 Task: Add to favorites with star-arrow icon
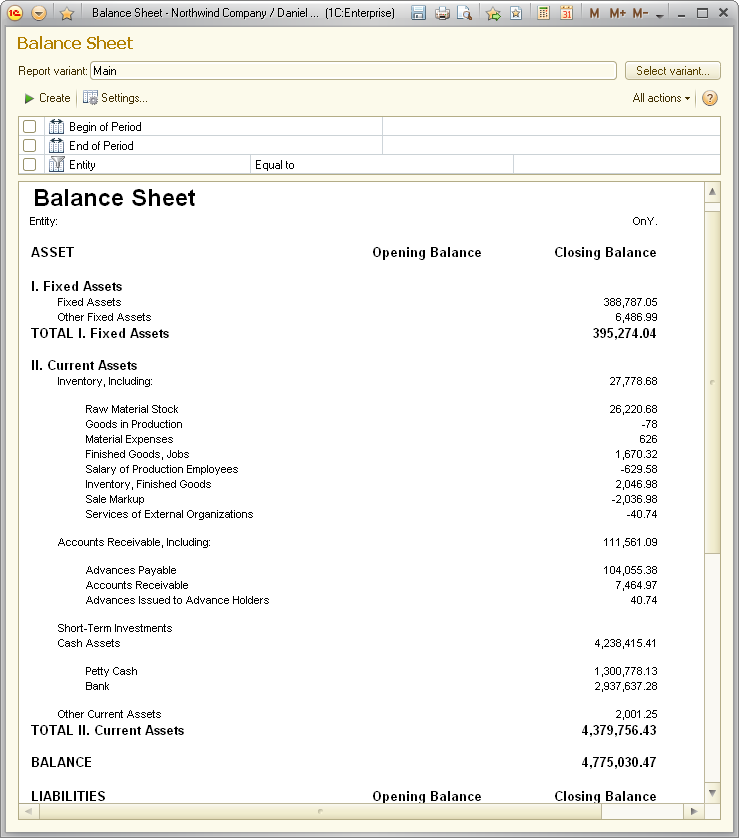pyautogui.click(x=493, y=13)
